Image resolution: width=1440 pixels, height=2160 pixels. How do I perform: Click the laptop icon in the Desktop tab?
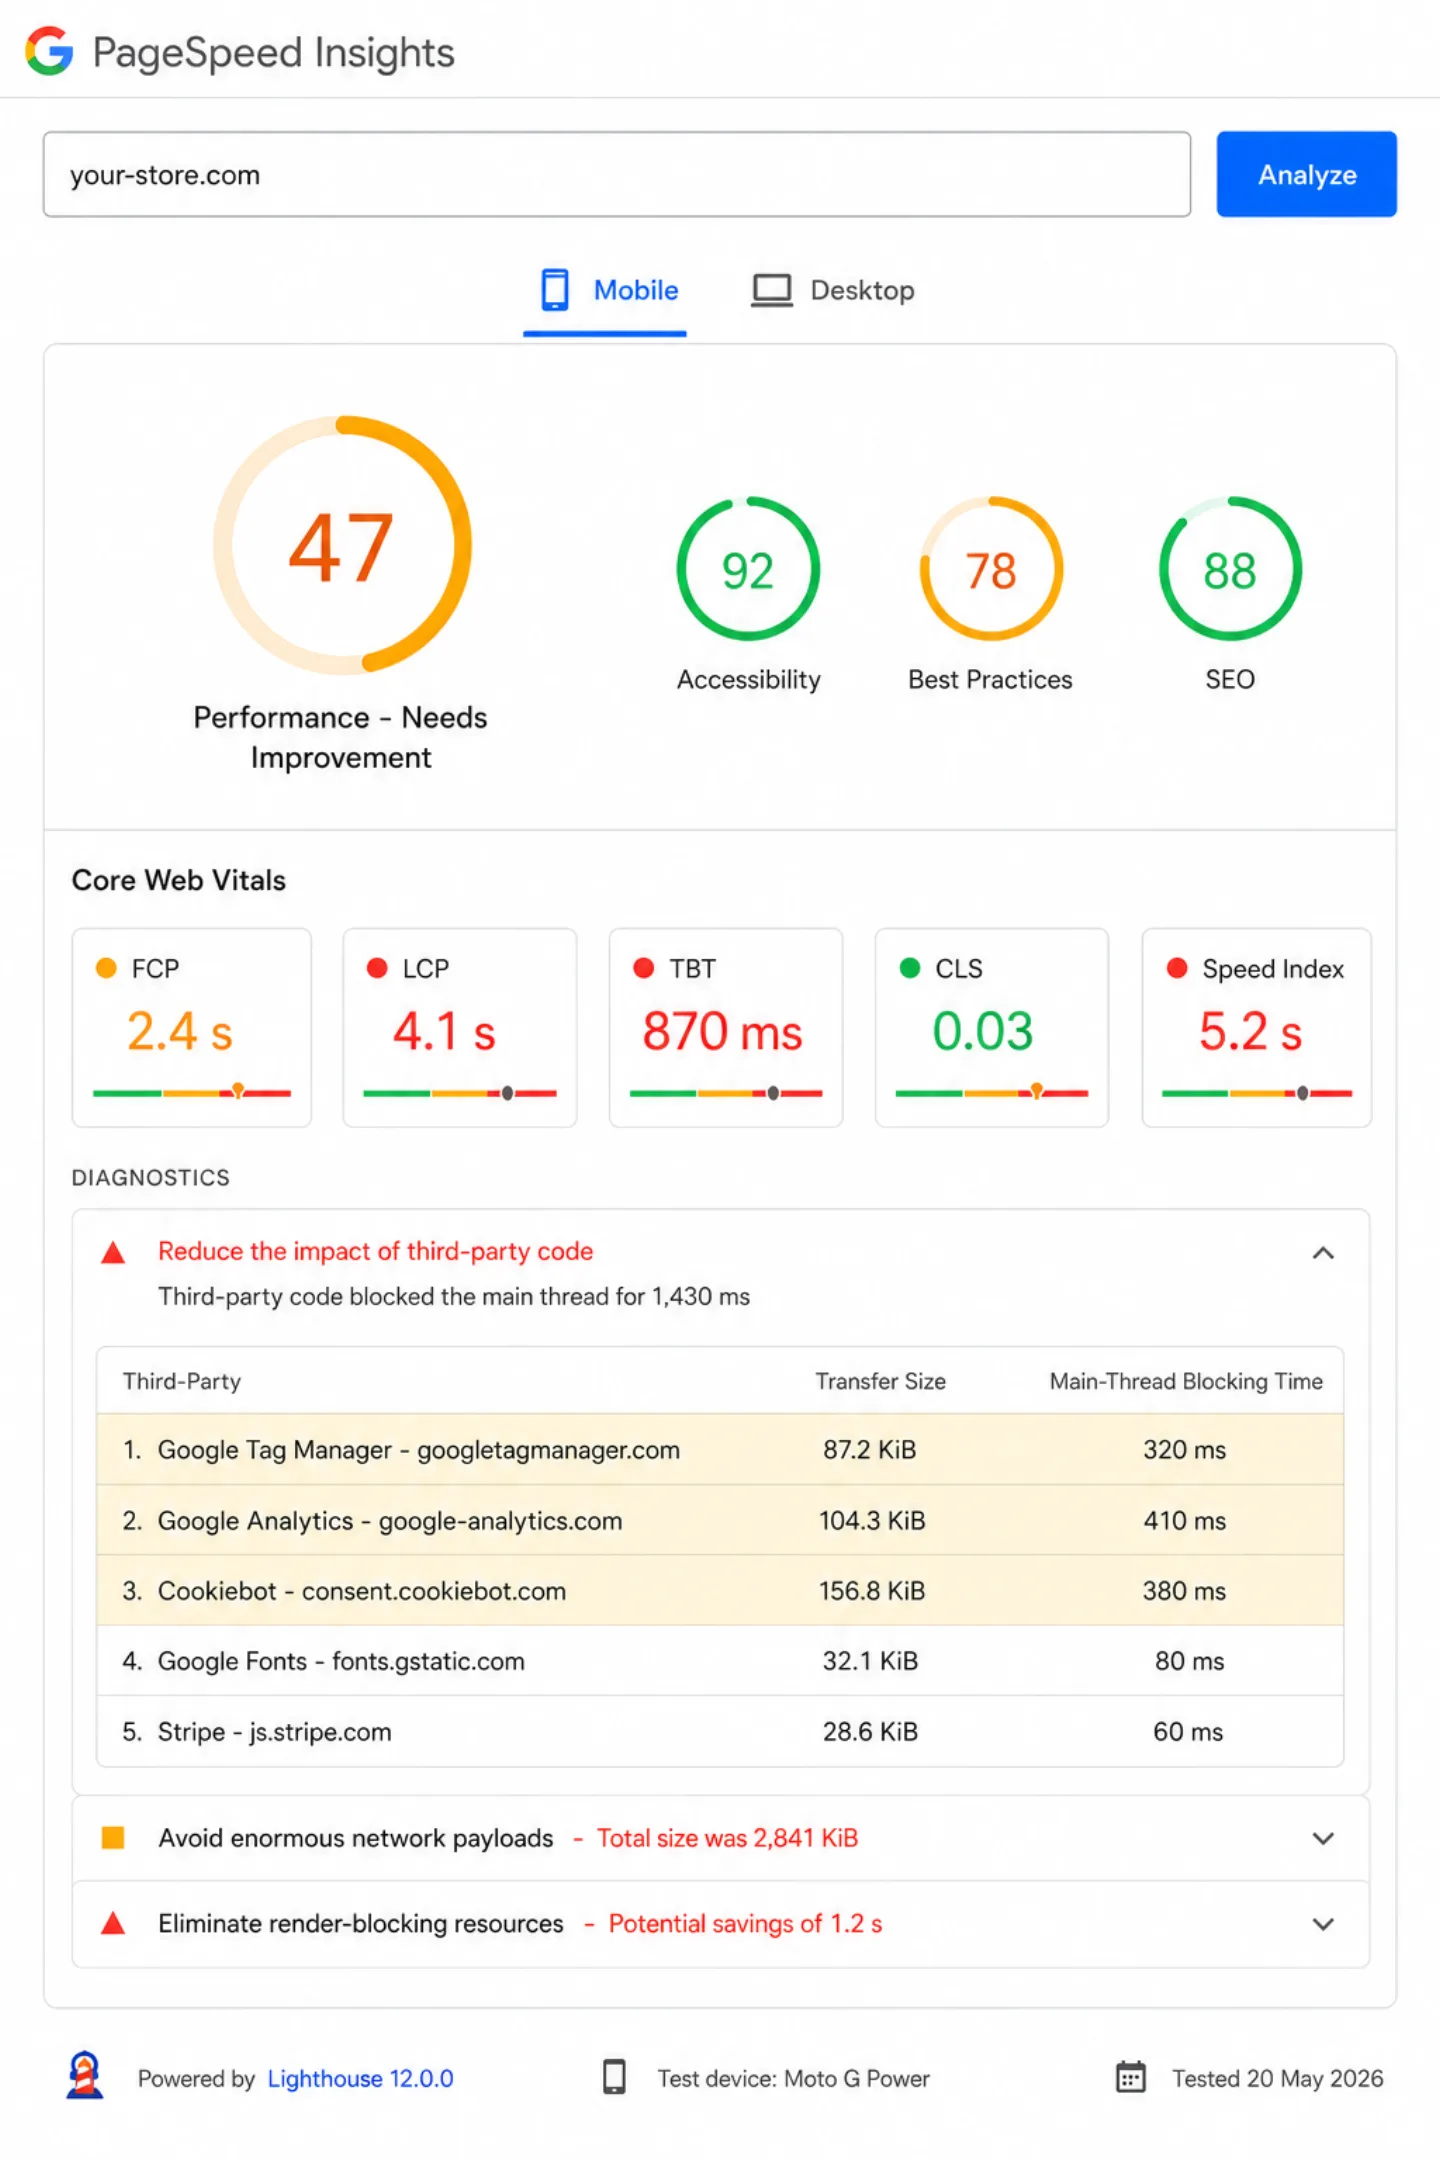(x=772, y=291)
